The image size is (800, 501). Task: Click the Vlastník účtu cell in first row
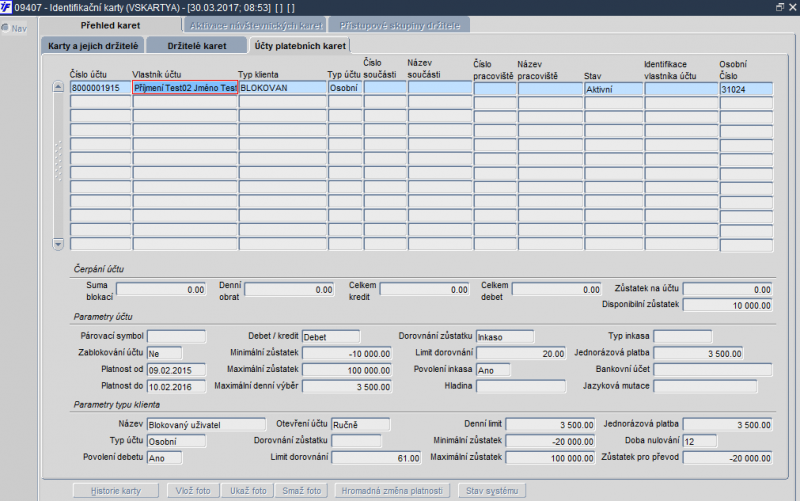tap(185, 88)
